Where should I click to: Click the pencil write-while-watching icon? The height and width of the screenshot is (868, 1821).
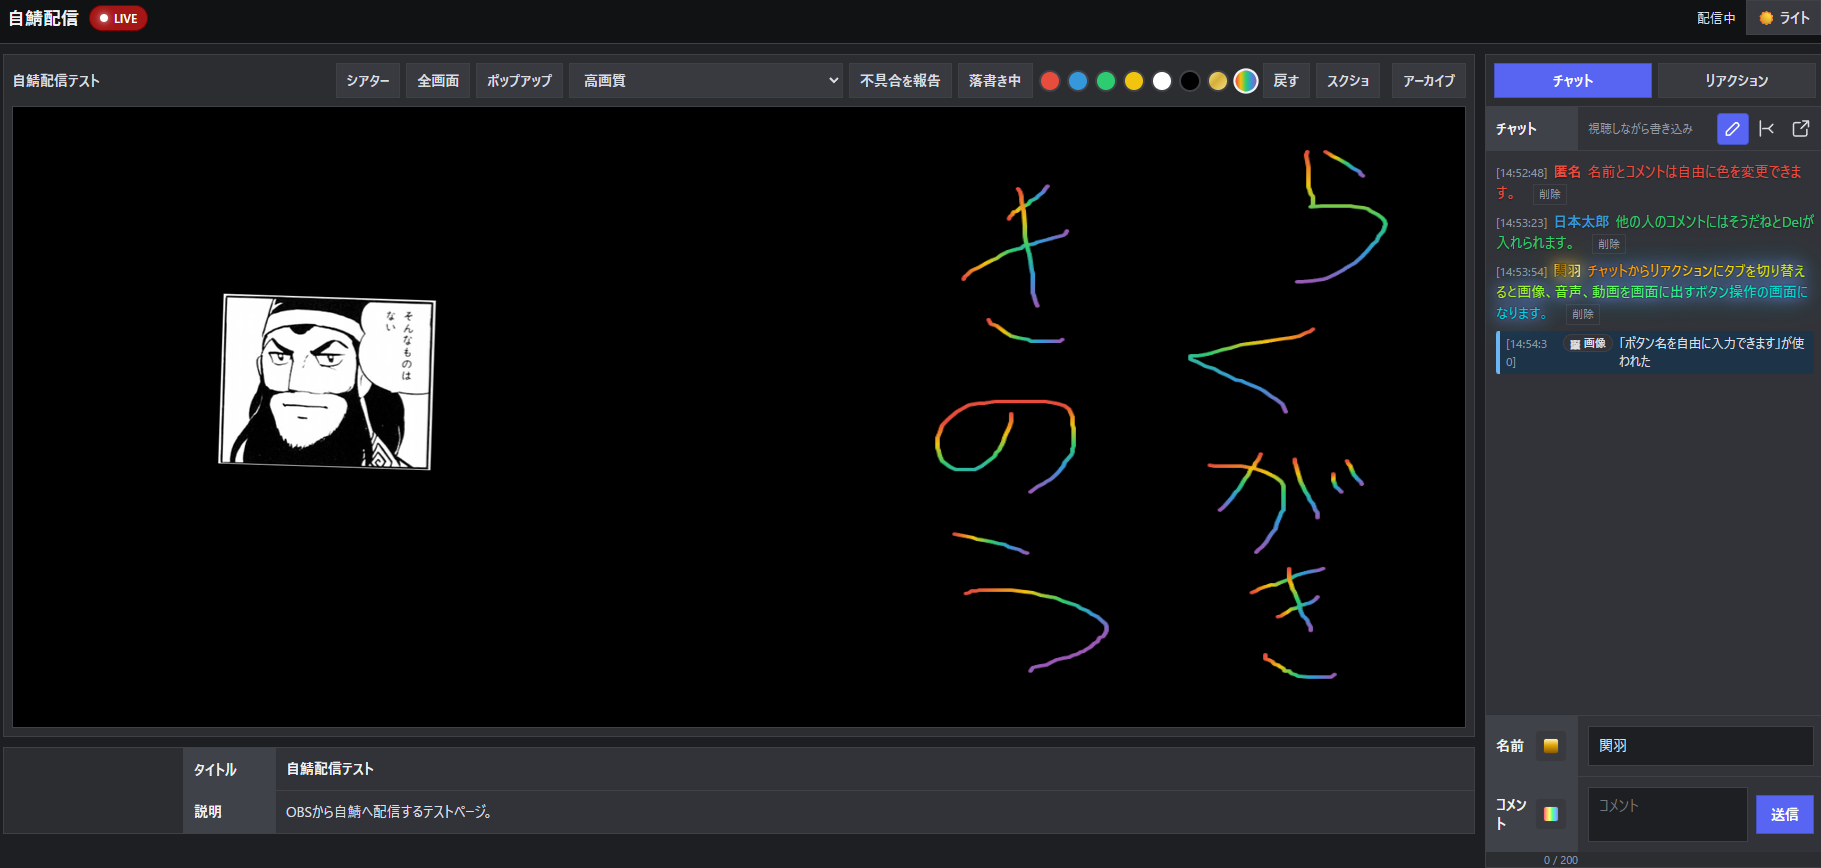pyautogui.click(x=1732, y=129)
